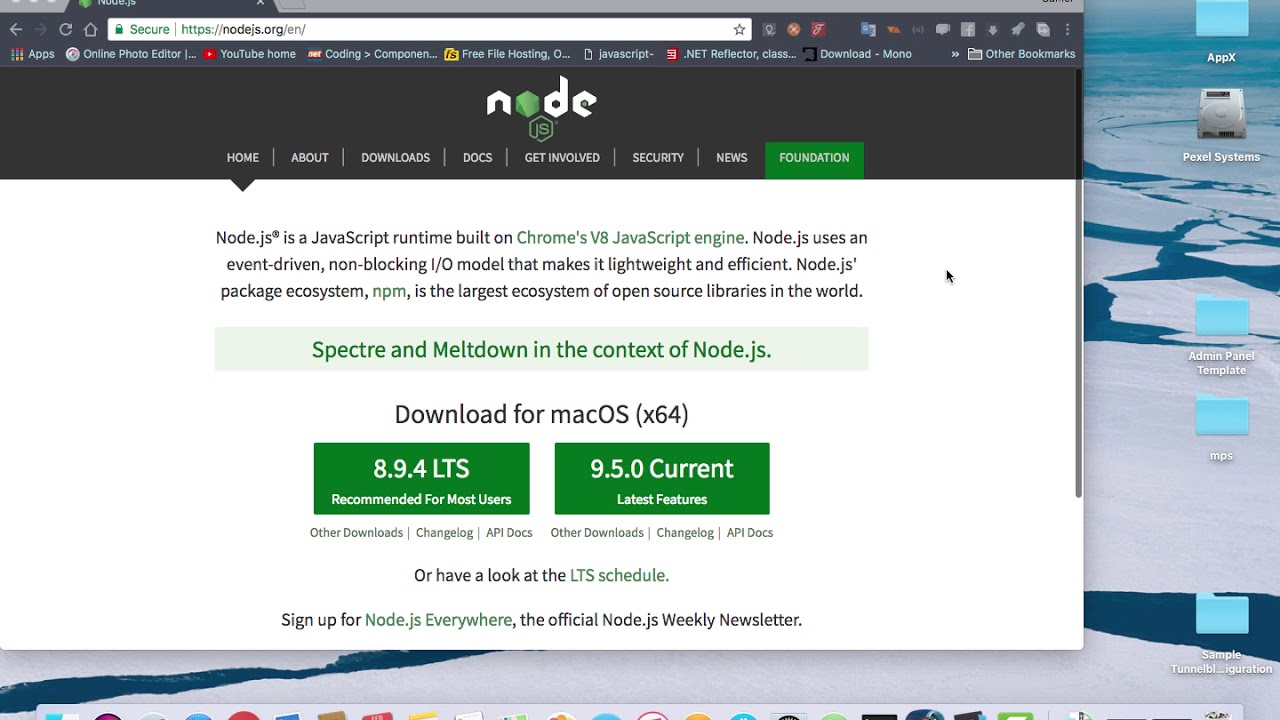The image size is (1280, 720).
Task: Open Changelog under 9.5.0 Current
Action: click(x=685, y=533)
